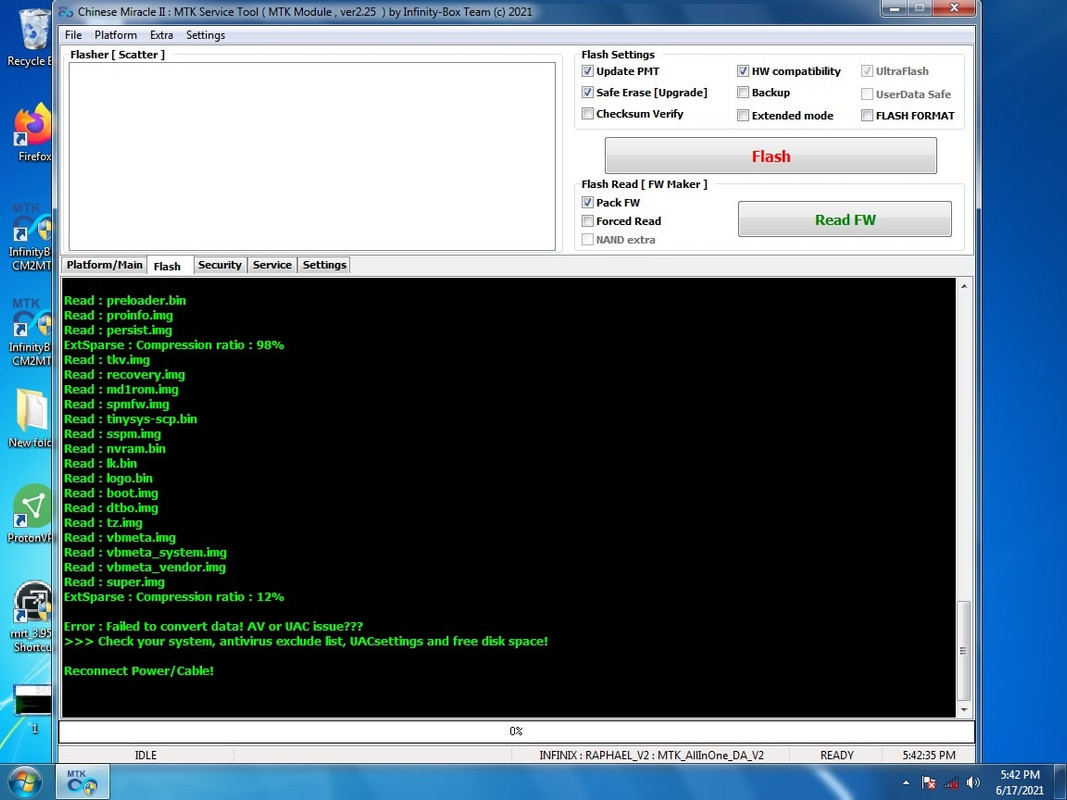Click the volume speaker tray icon
Image resolution: width=1067 pixels, height=800 pixels.
pos(974,782)
